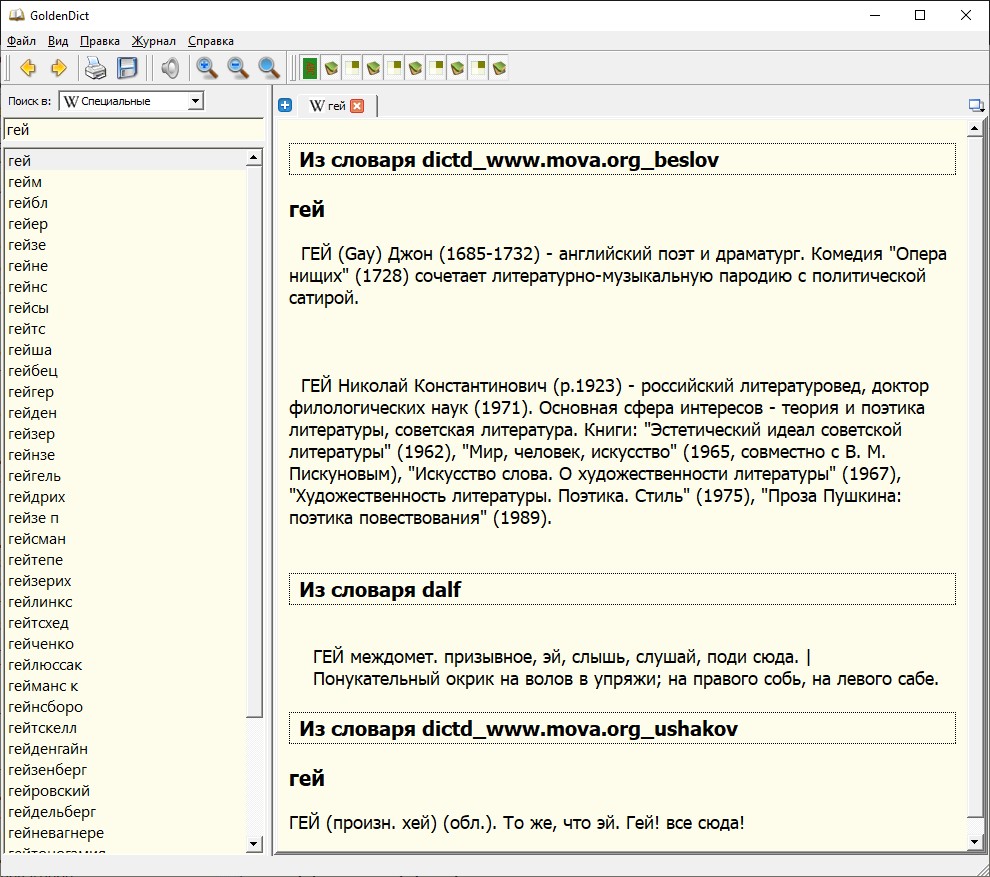Toggle the first yellow-square dictionary icon
The width and height of the screenshot is (990, 877).
point(352,68)
